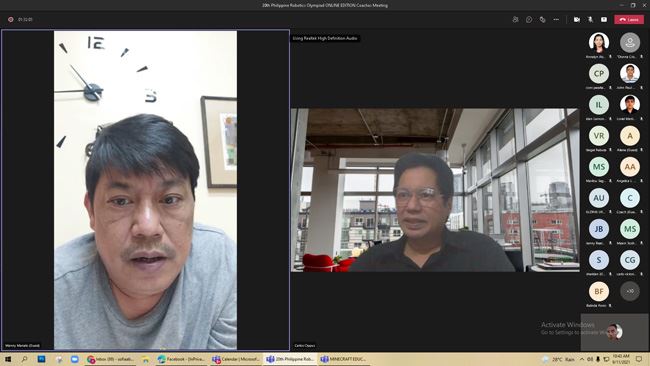Show hidden system tray icons chevron

click(582, 359)
